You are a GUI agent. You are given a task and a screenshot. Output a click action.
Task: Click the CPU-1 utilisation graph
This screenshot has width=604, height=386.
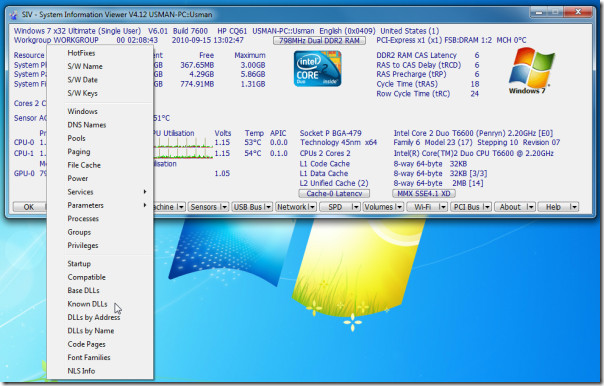[x=183, y=154]
